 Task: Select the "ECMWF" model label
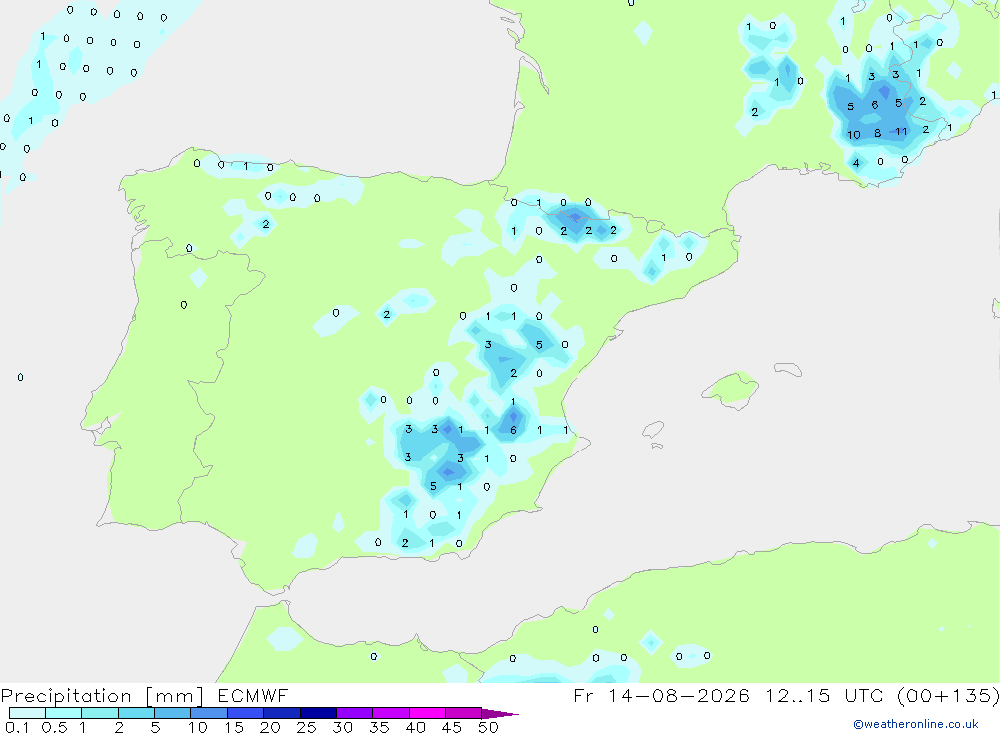(x=253, y=695)
